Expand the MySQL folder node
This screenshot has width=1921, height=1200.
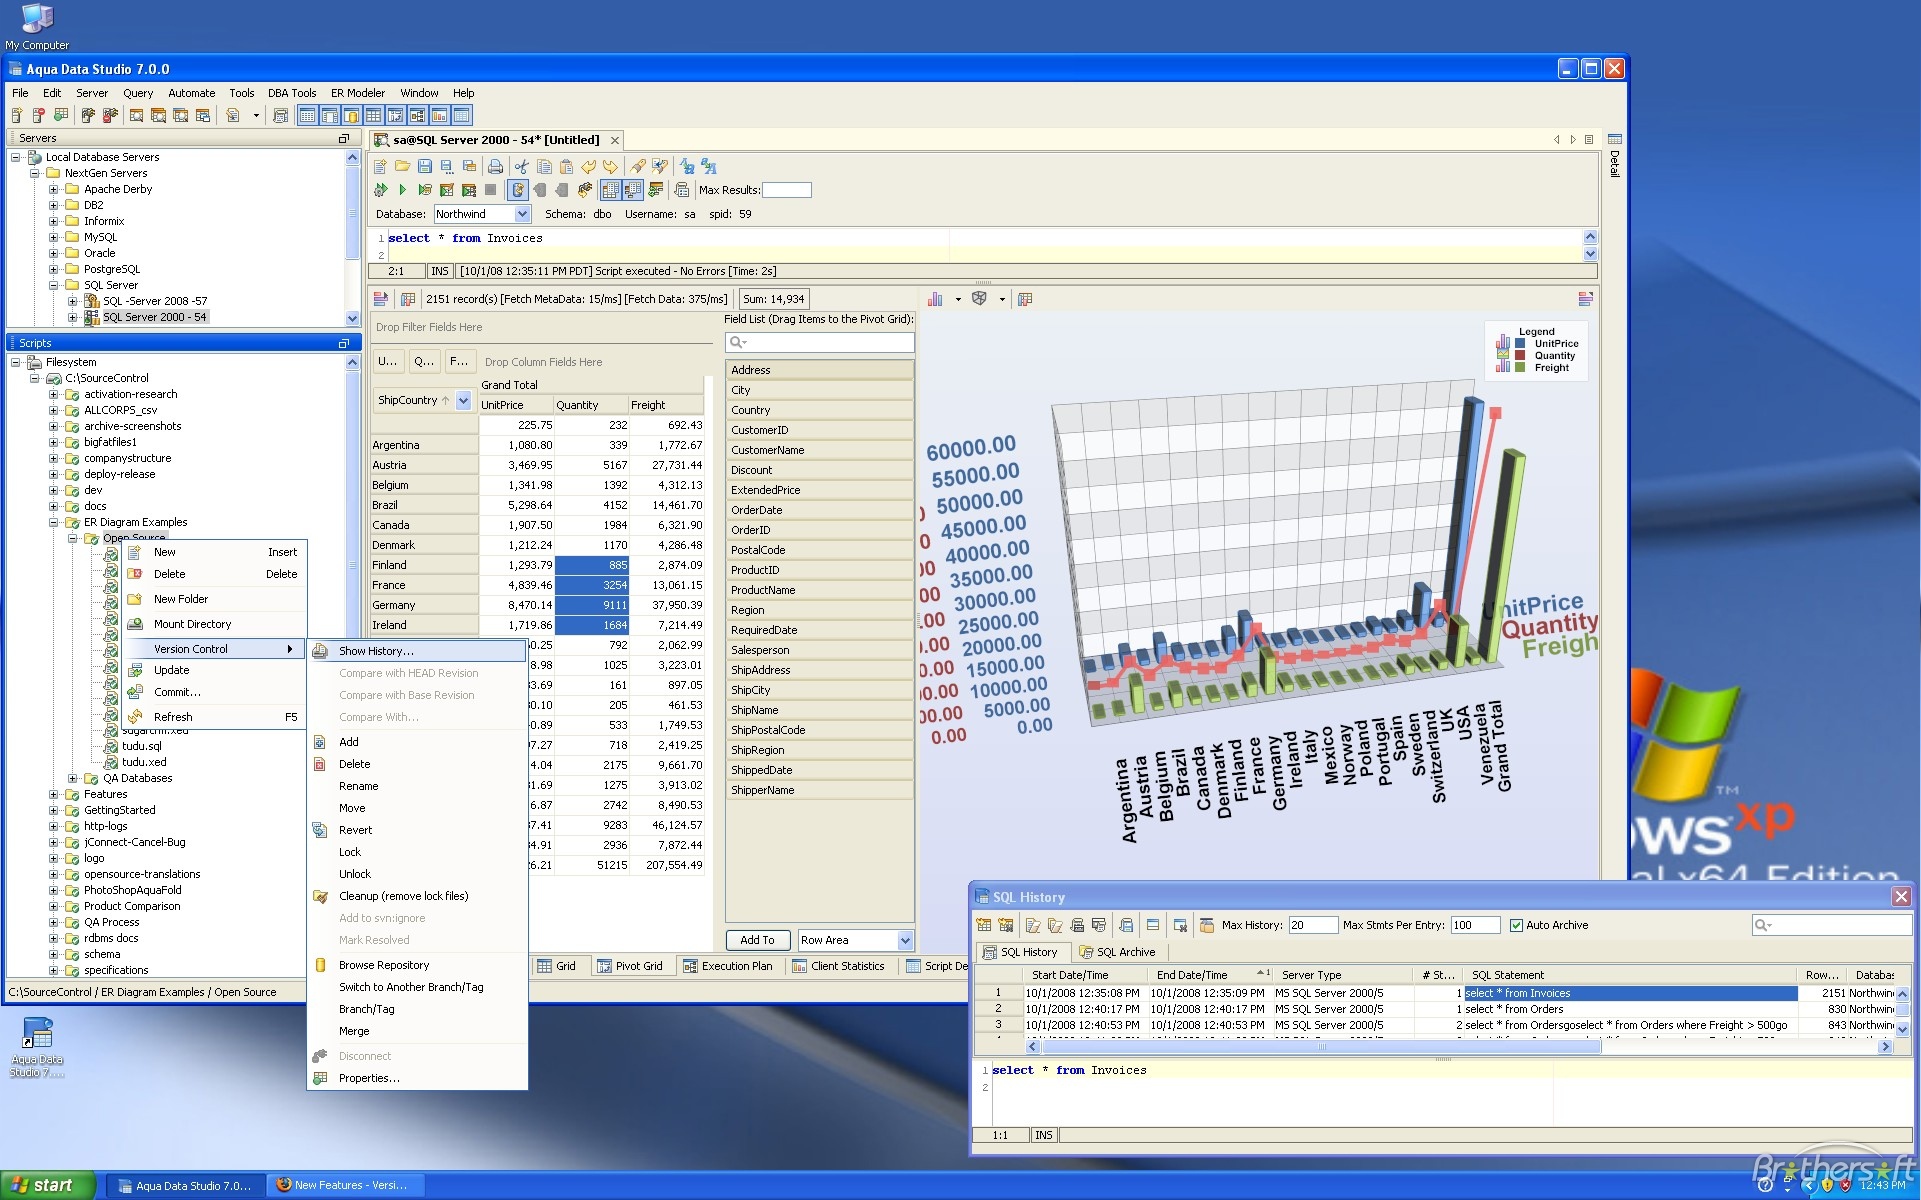[53, 237]
